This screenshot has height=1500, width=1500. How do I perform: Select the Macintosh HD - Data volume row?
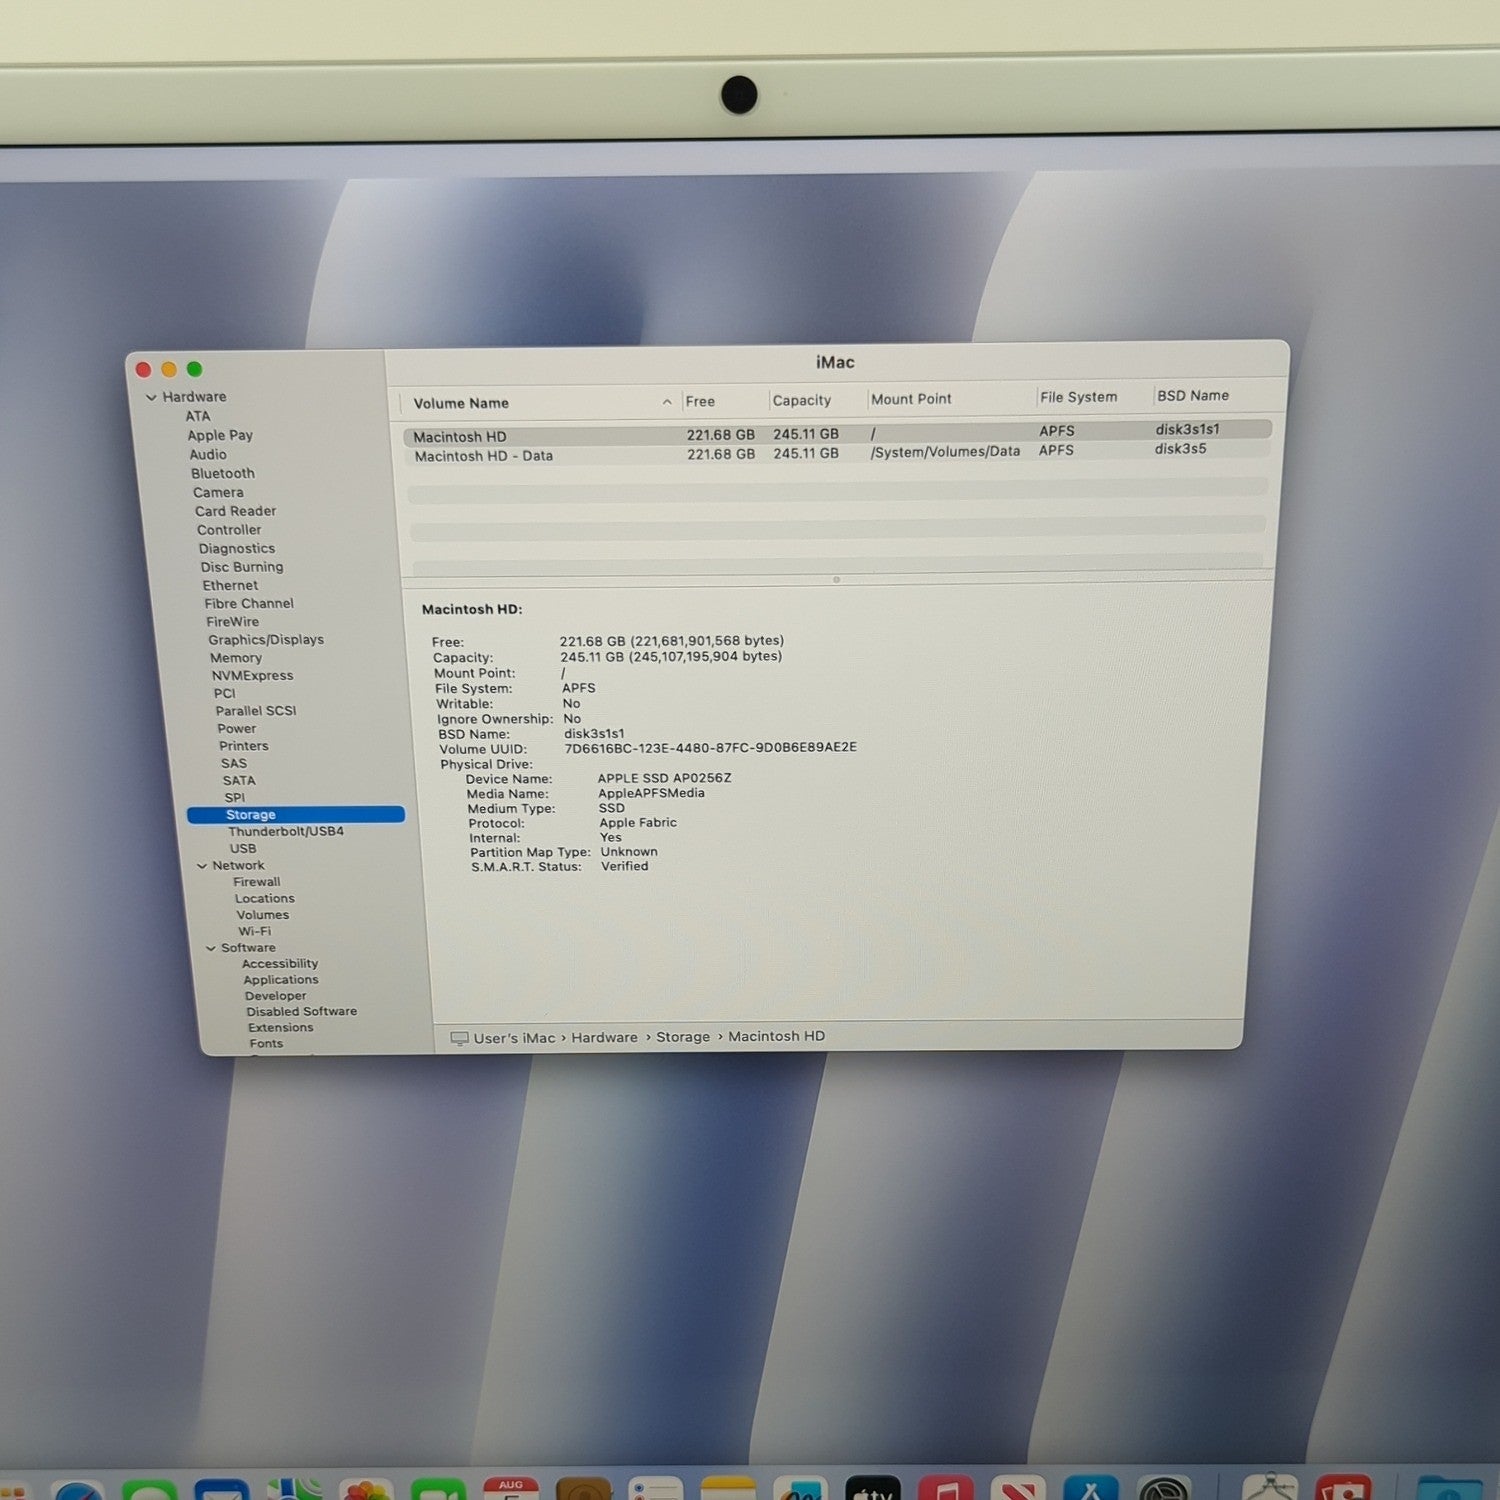tap(837, 453)
